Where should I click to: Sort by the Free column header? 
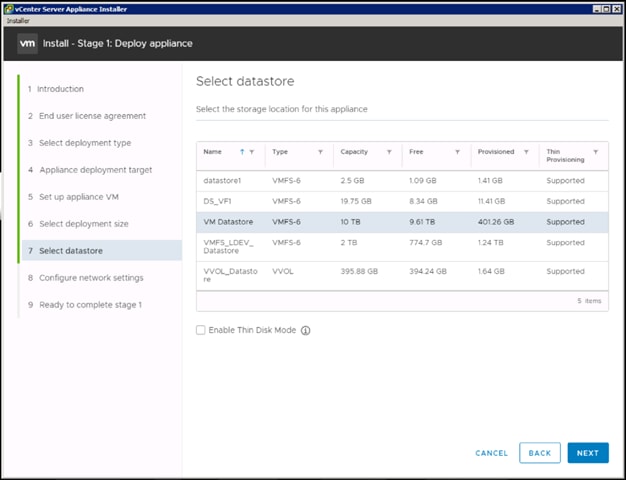point(416,152)
